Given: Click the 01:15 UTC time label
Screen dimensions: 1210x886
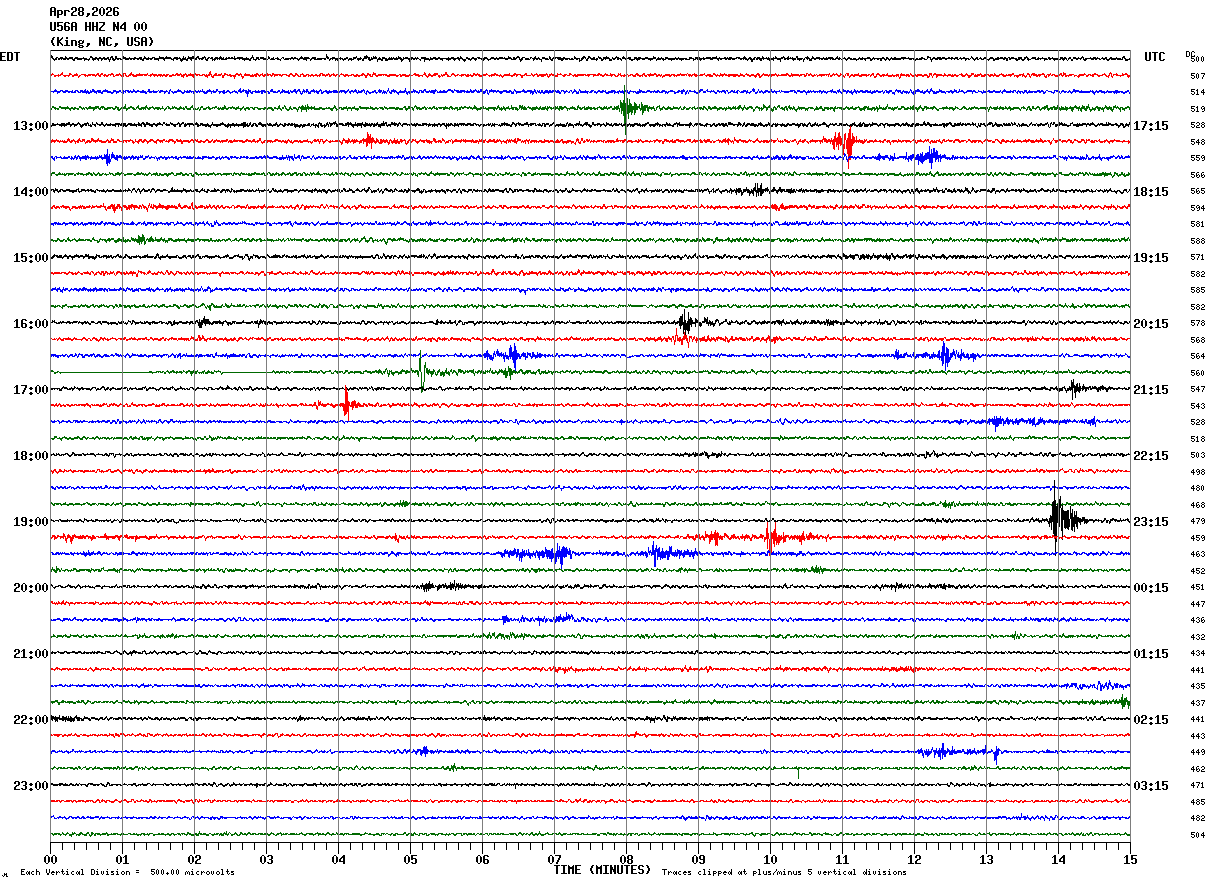Looking at the screenshot, I should (x=1151, y=654).
